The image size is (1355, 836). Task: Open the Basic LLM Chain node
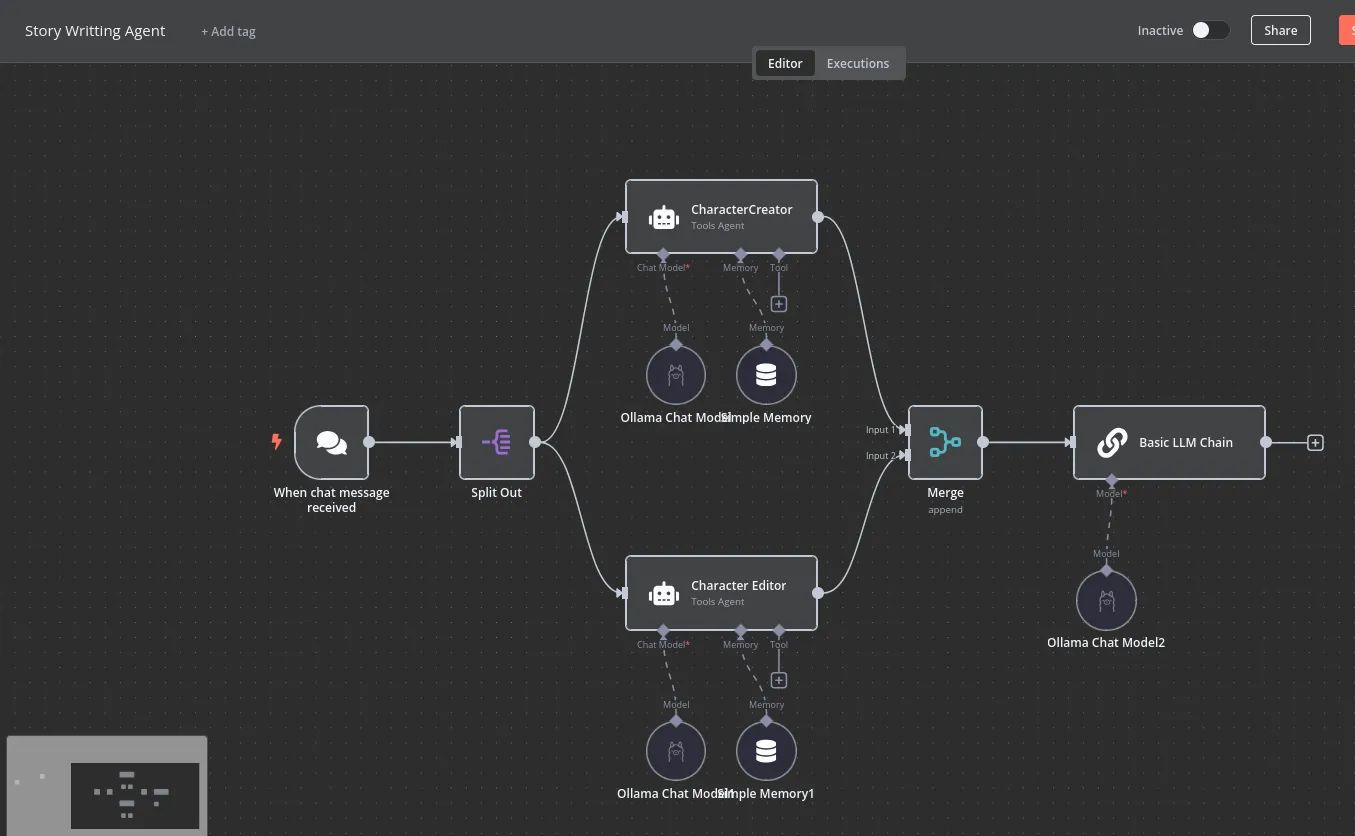[x=1169, y=442]
